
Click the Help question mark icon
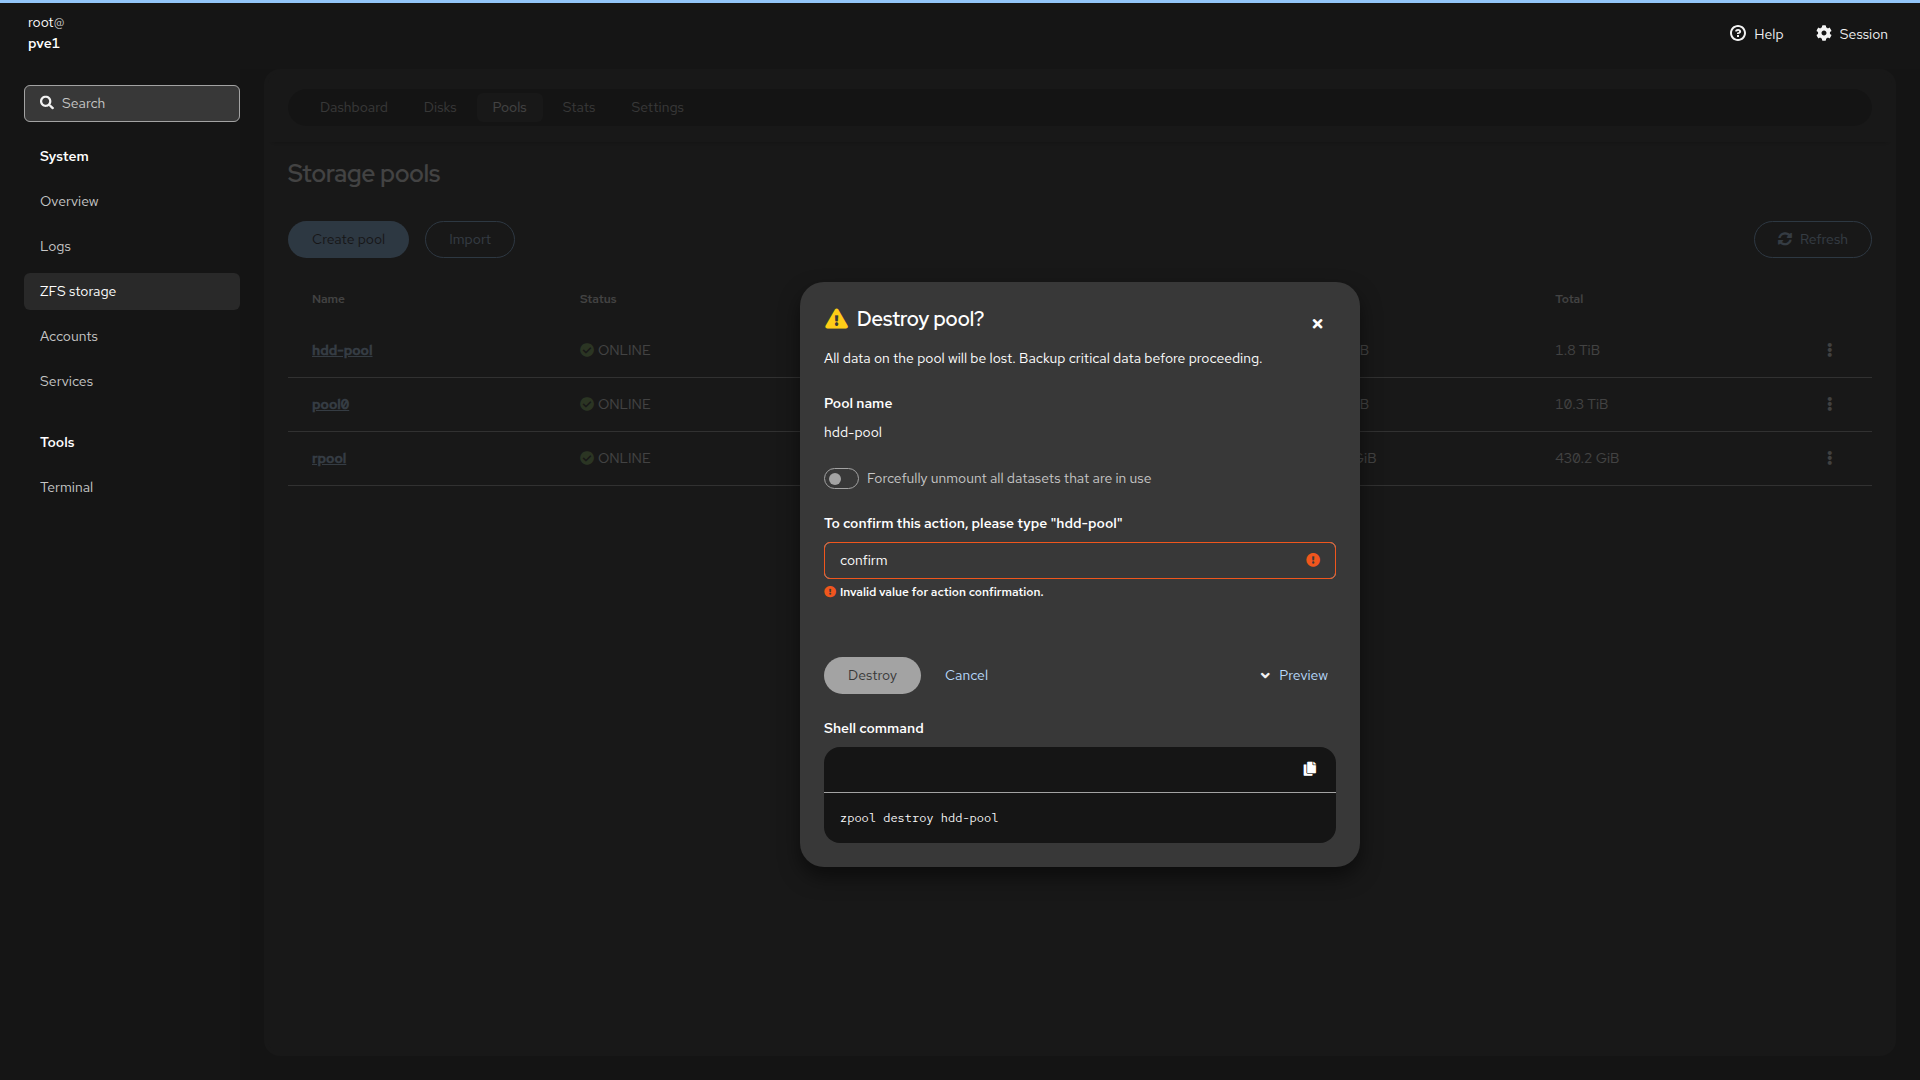pos(1738,34)
